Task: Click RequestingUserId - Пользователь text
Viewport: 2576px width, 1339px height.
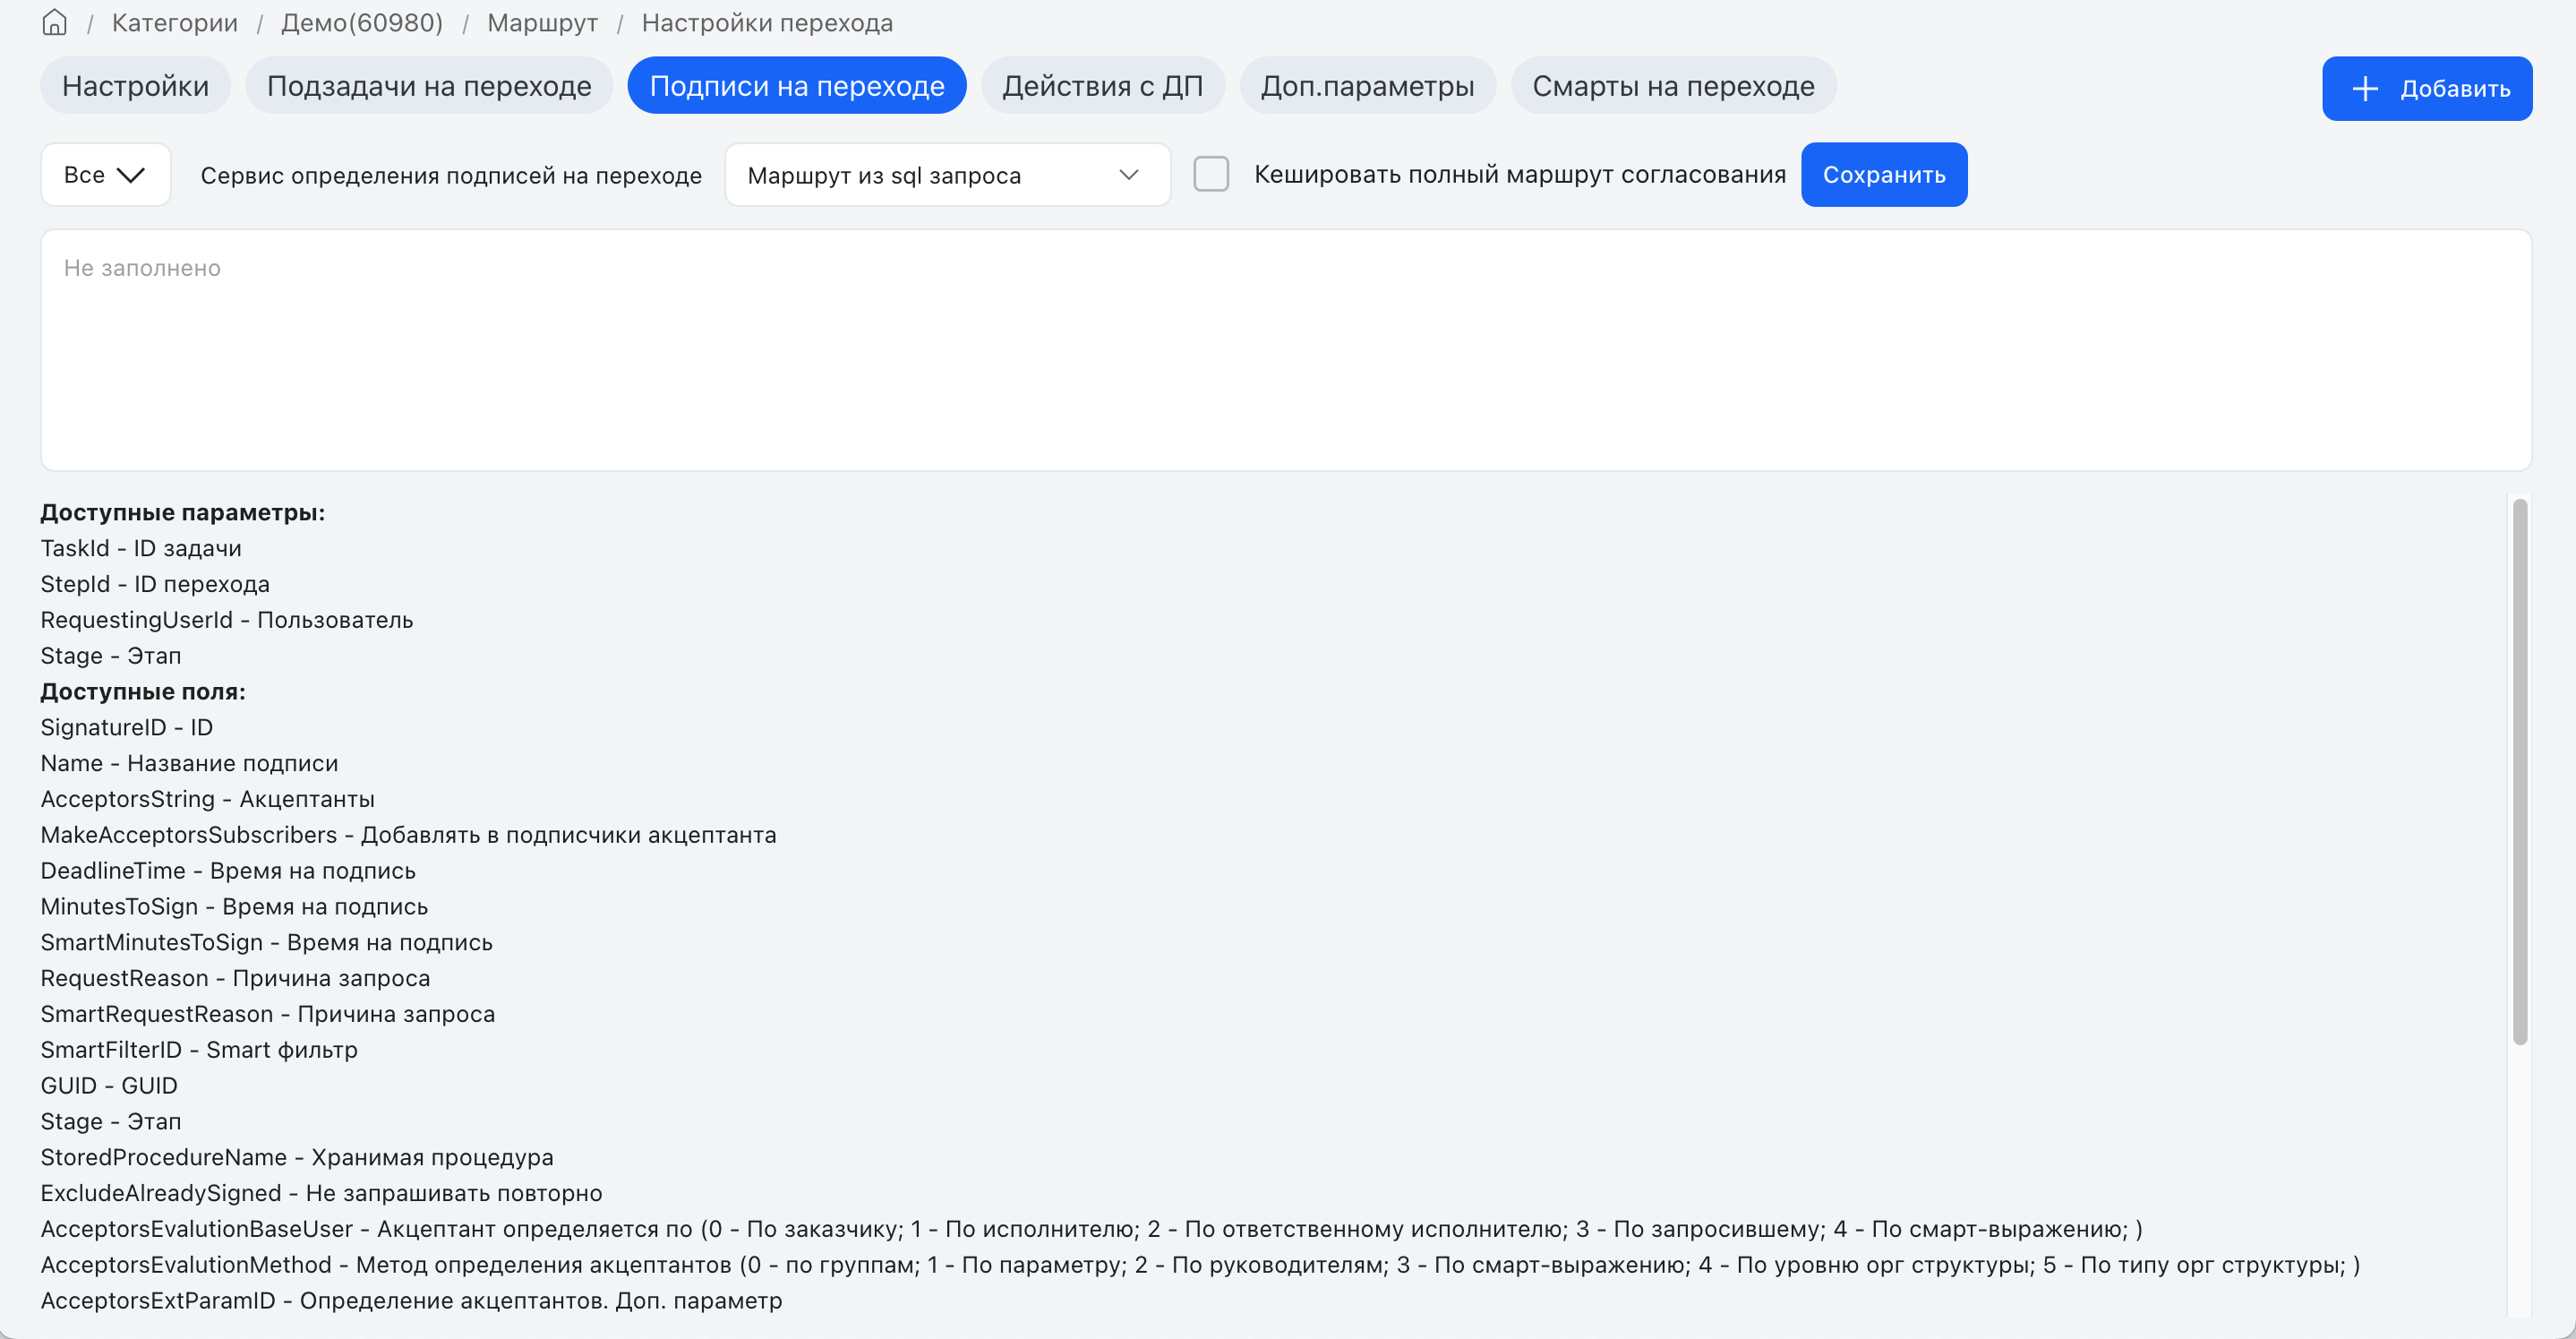Action: 227,620
